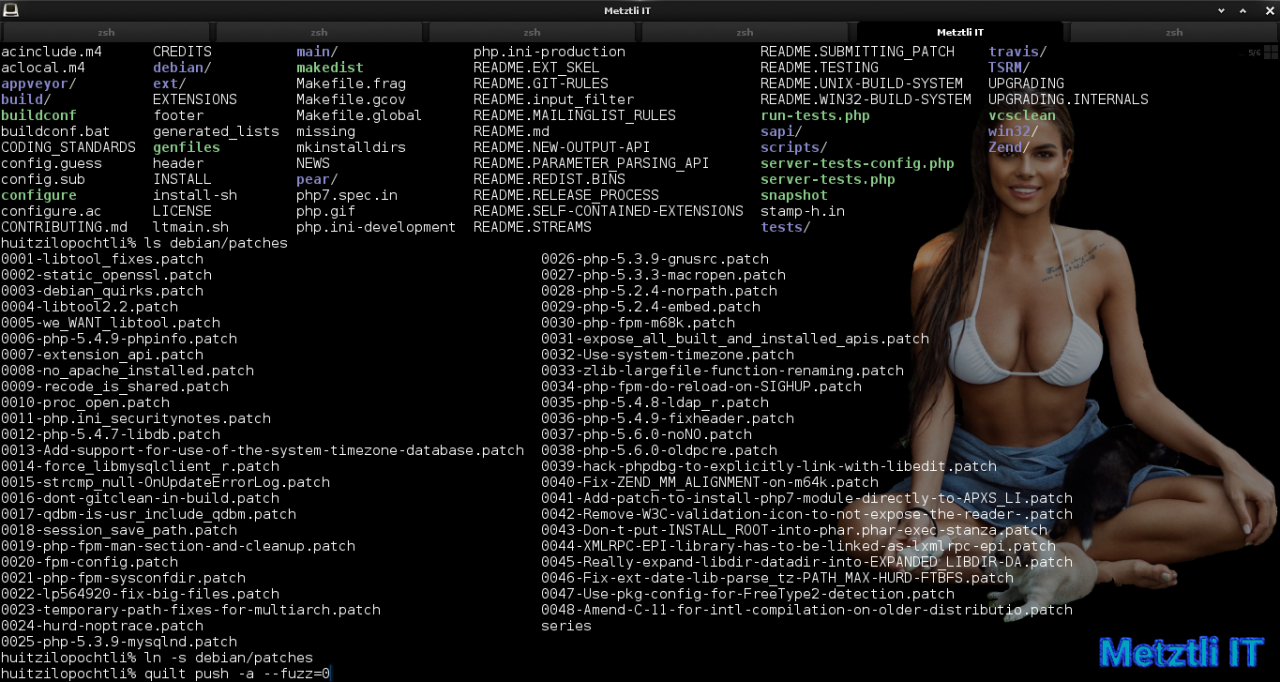This screenshot has width=1280, height=682.
Task: Click 0005-we_WANT_libtool.patch
Action: click(x=110, y=323)
